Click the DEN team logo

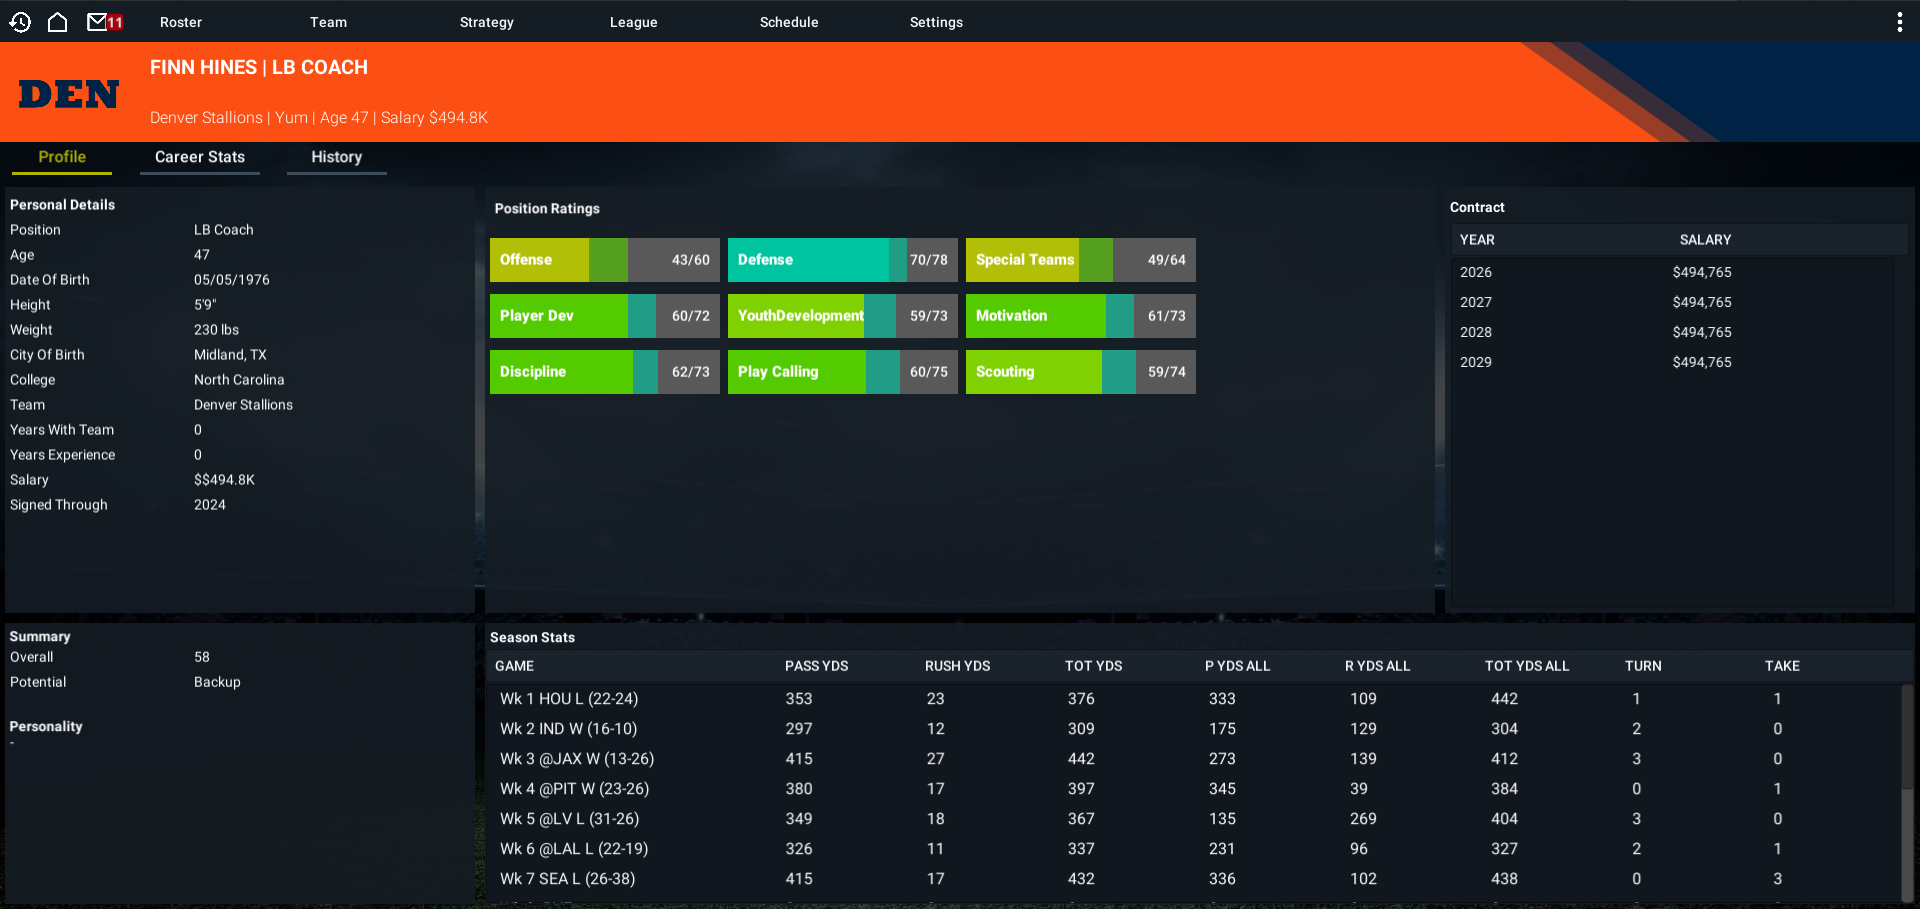[x=69, y=94]
